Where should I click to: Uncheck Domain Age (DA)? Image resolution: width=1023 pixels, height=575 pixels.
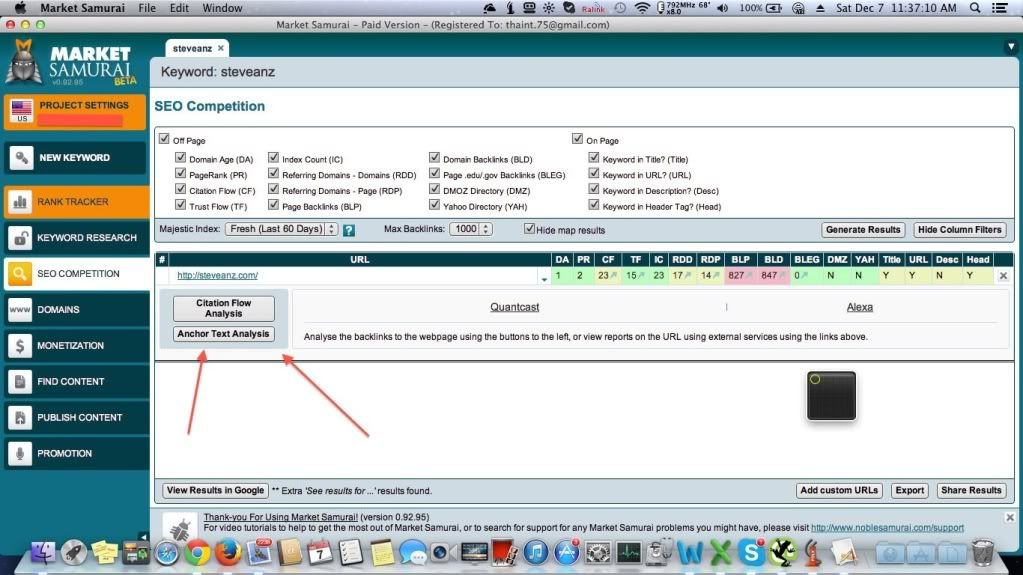[x=180, y=157]
